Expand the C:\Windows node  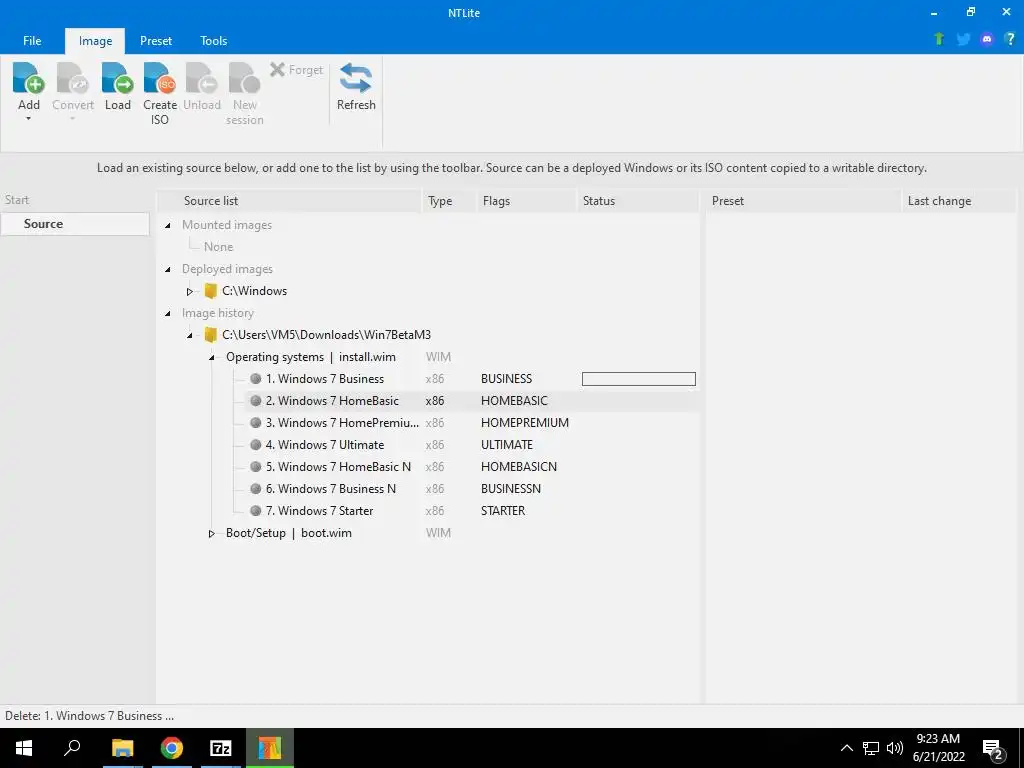189,291
